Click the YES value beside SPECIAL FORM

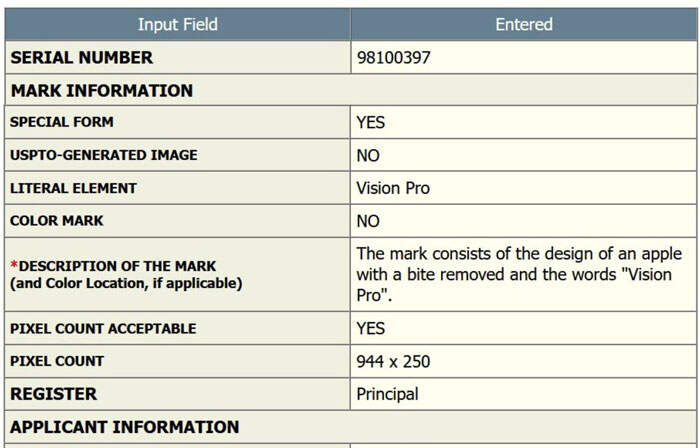[370, 123]
